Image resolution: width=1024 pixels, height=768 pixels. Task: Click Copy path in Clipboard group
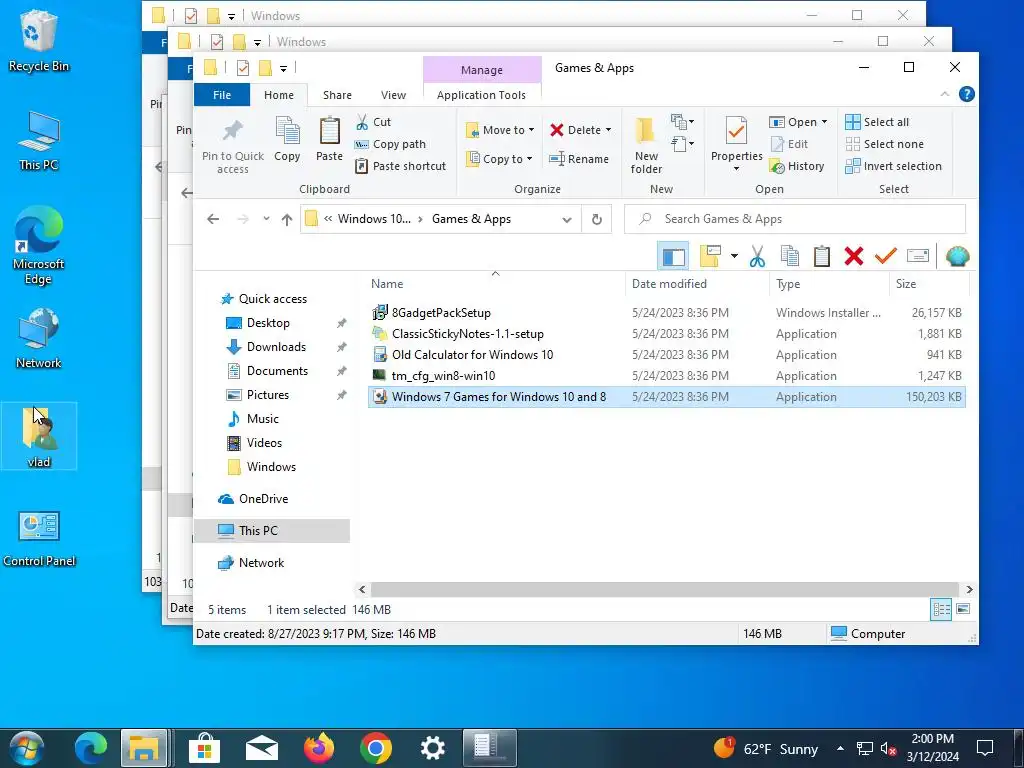click(x=391, y=144)
